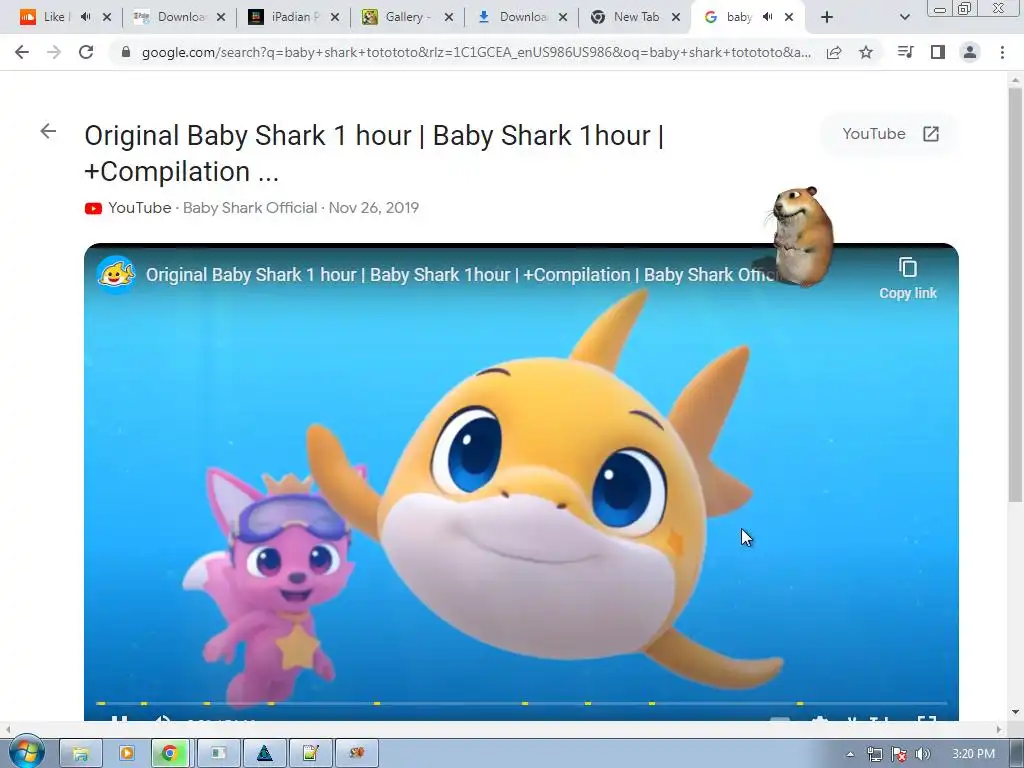This screenshot has height=768, width=1024.
Task: Click the scrollbar down arrow
Action: 1015,712
